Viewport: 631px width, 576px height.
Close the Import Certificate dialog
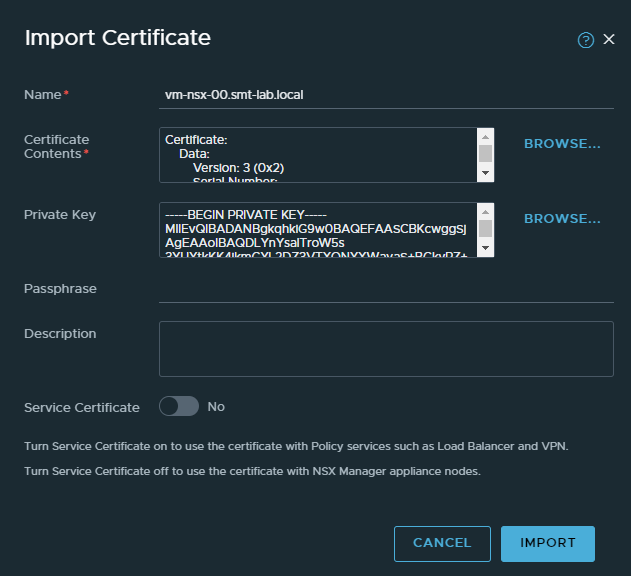(608, 40)
